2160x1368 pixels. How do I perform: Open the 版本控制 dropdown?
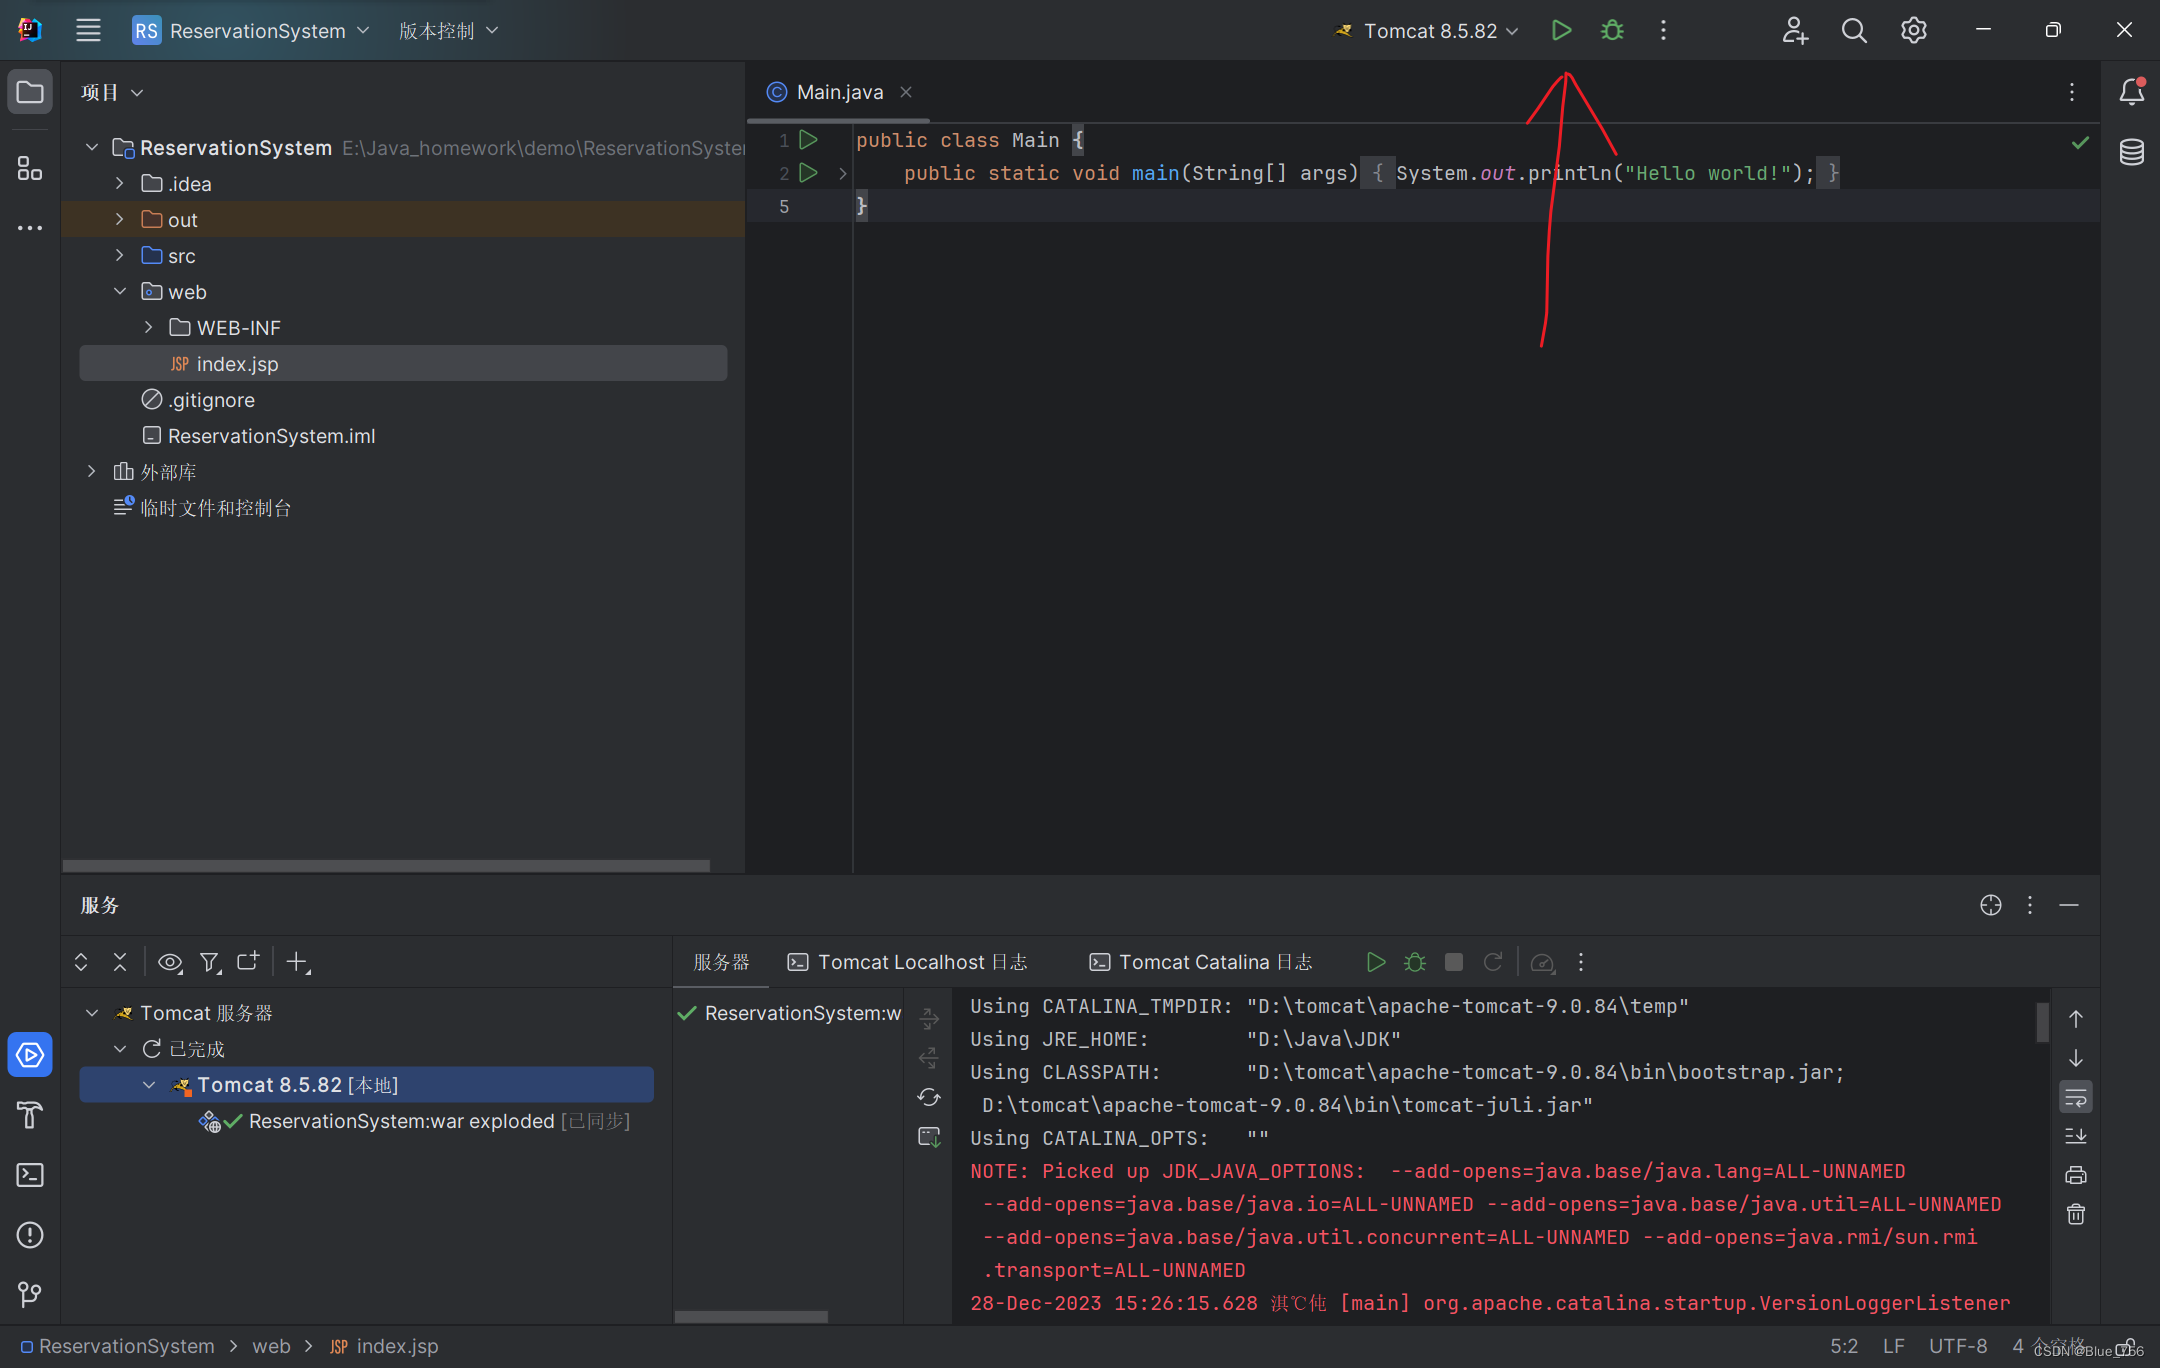tap(448, 31)
